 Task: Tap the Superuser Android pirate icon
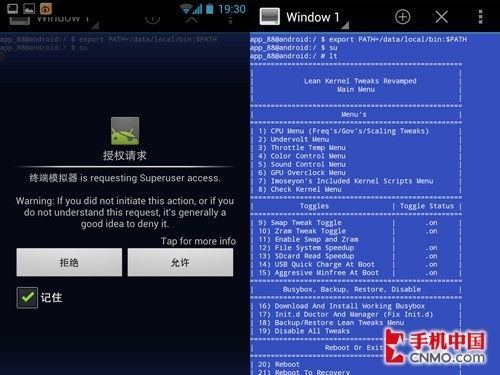pyautogui.click(x=125, y=131)
